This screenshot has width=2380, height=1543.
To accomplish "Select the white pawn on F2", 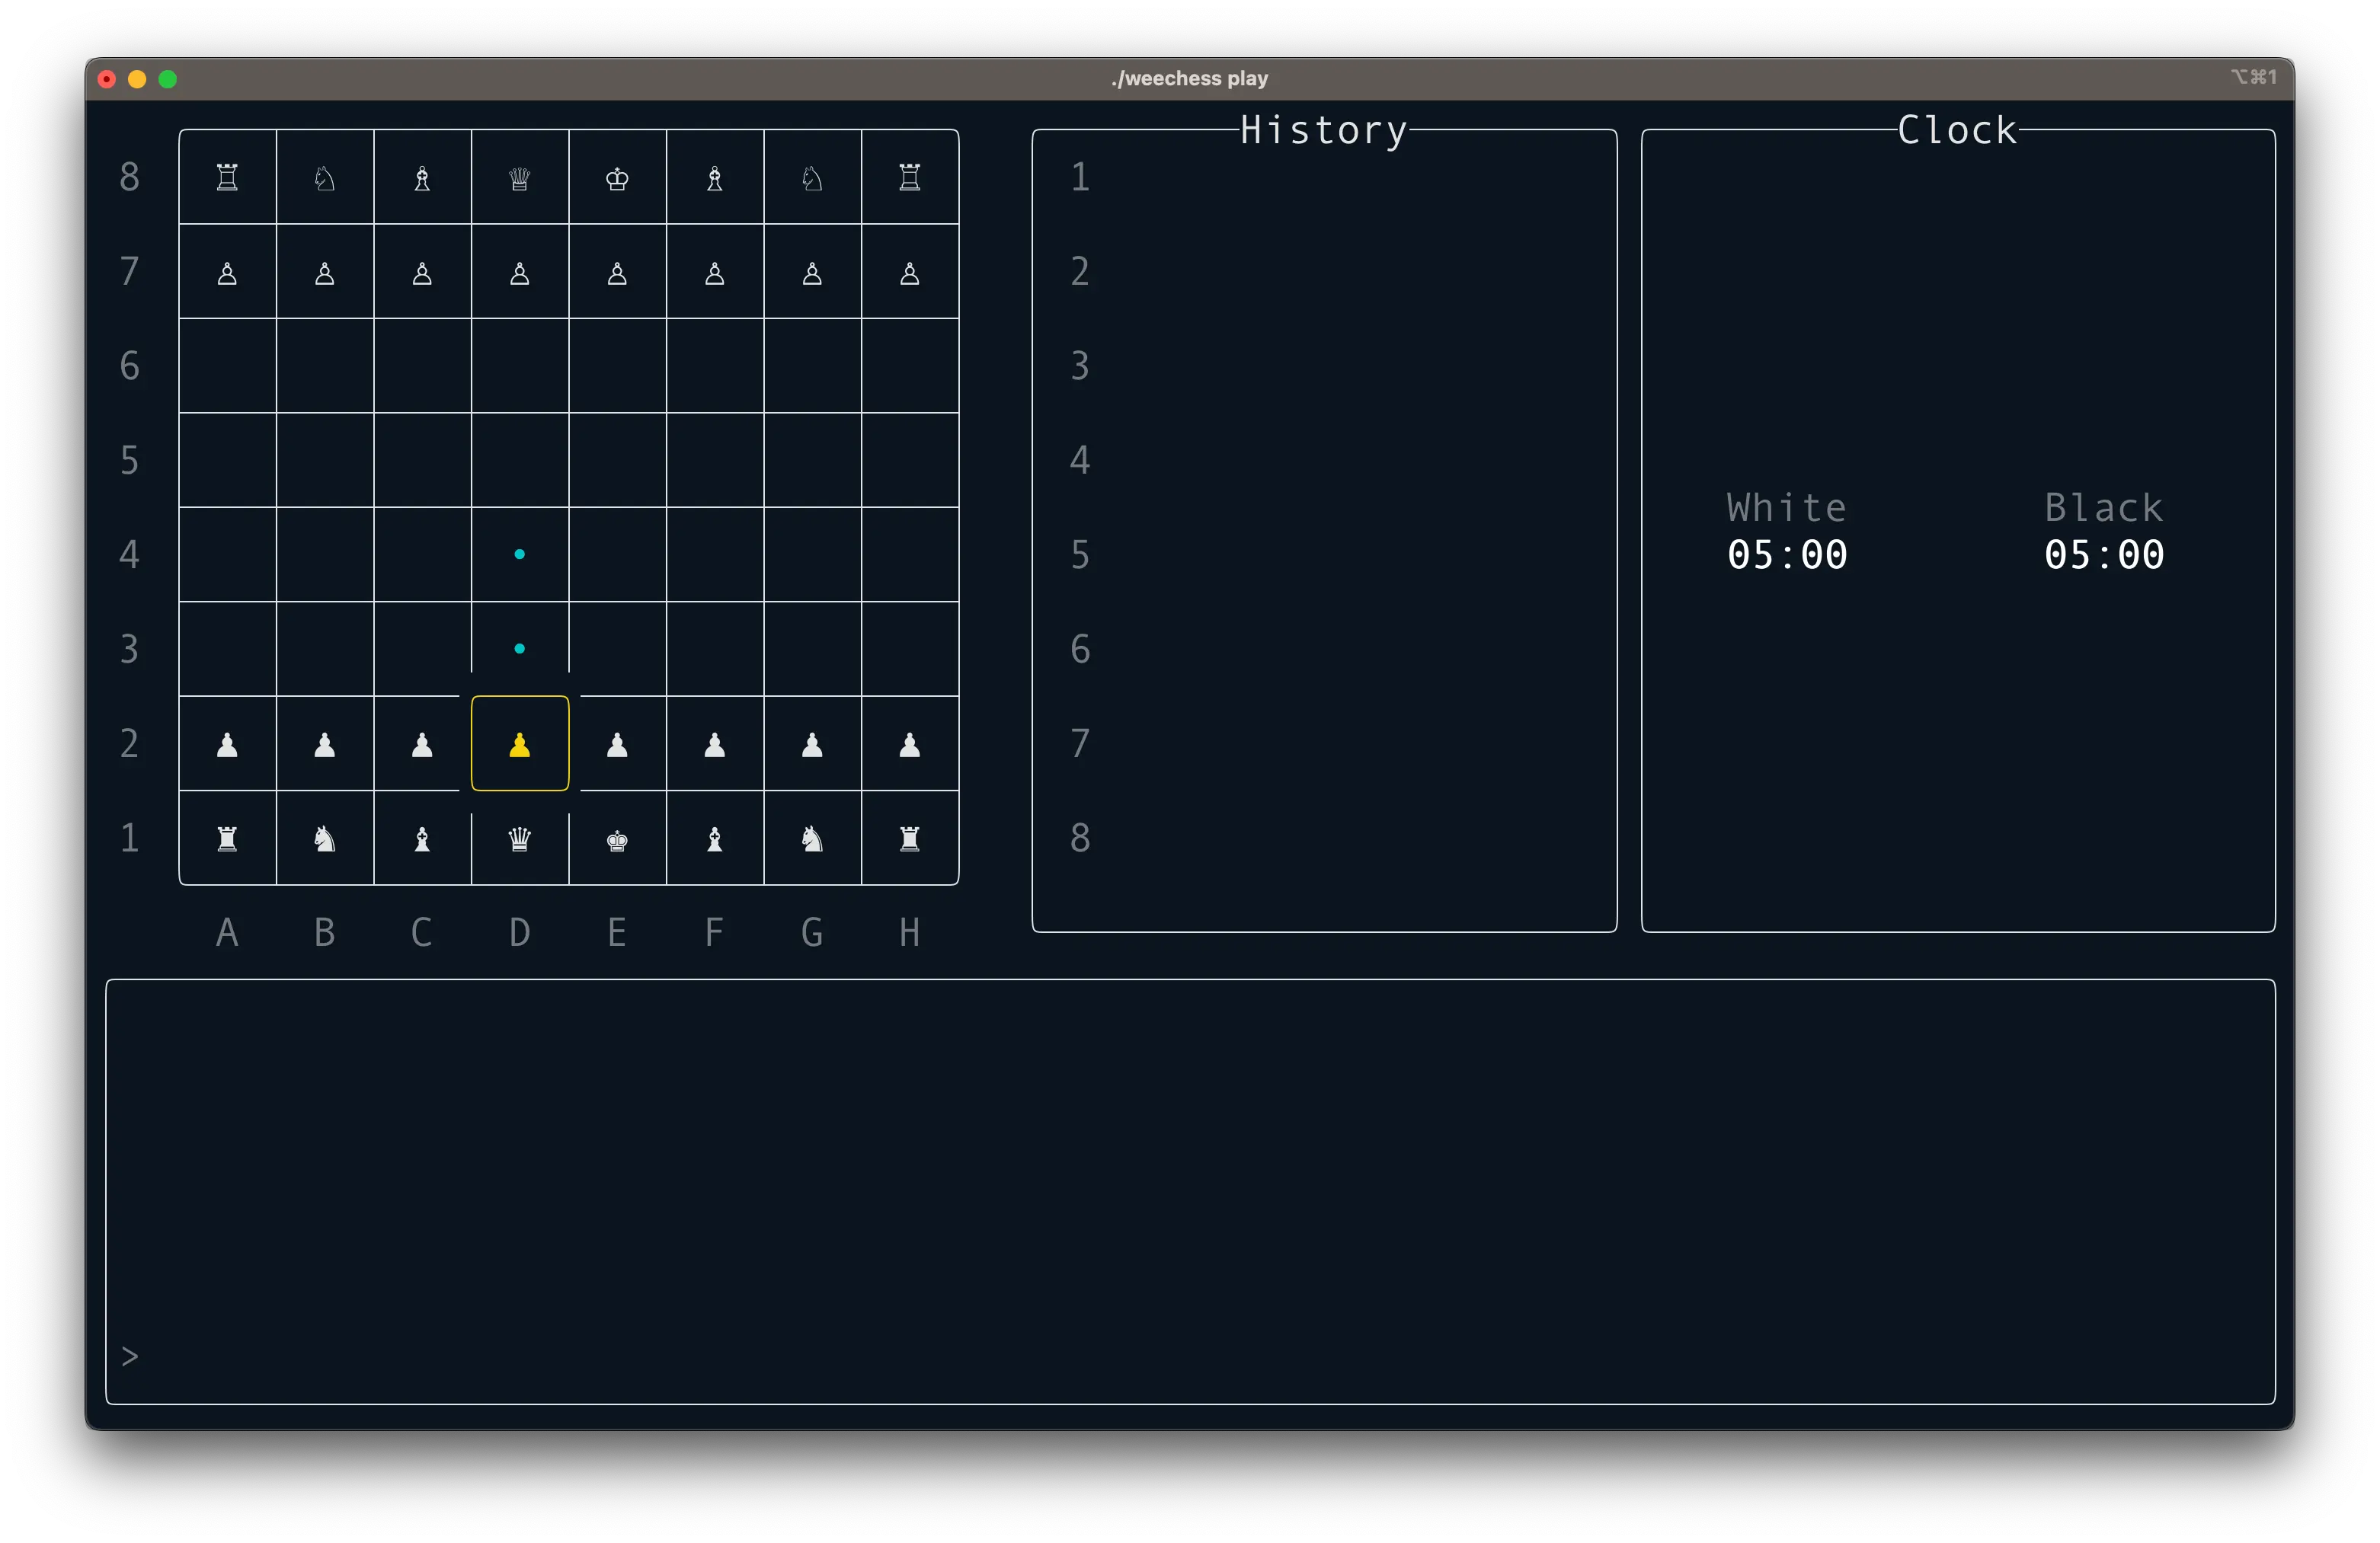I will pyautogui.click(x=714, y=745).
